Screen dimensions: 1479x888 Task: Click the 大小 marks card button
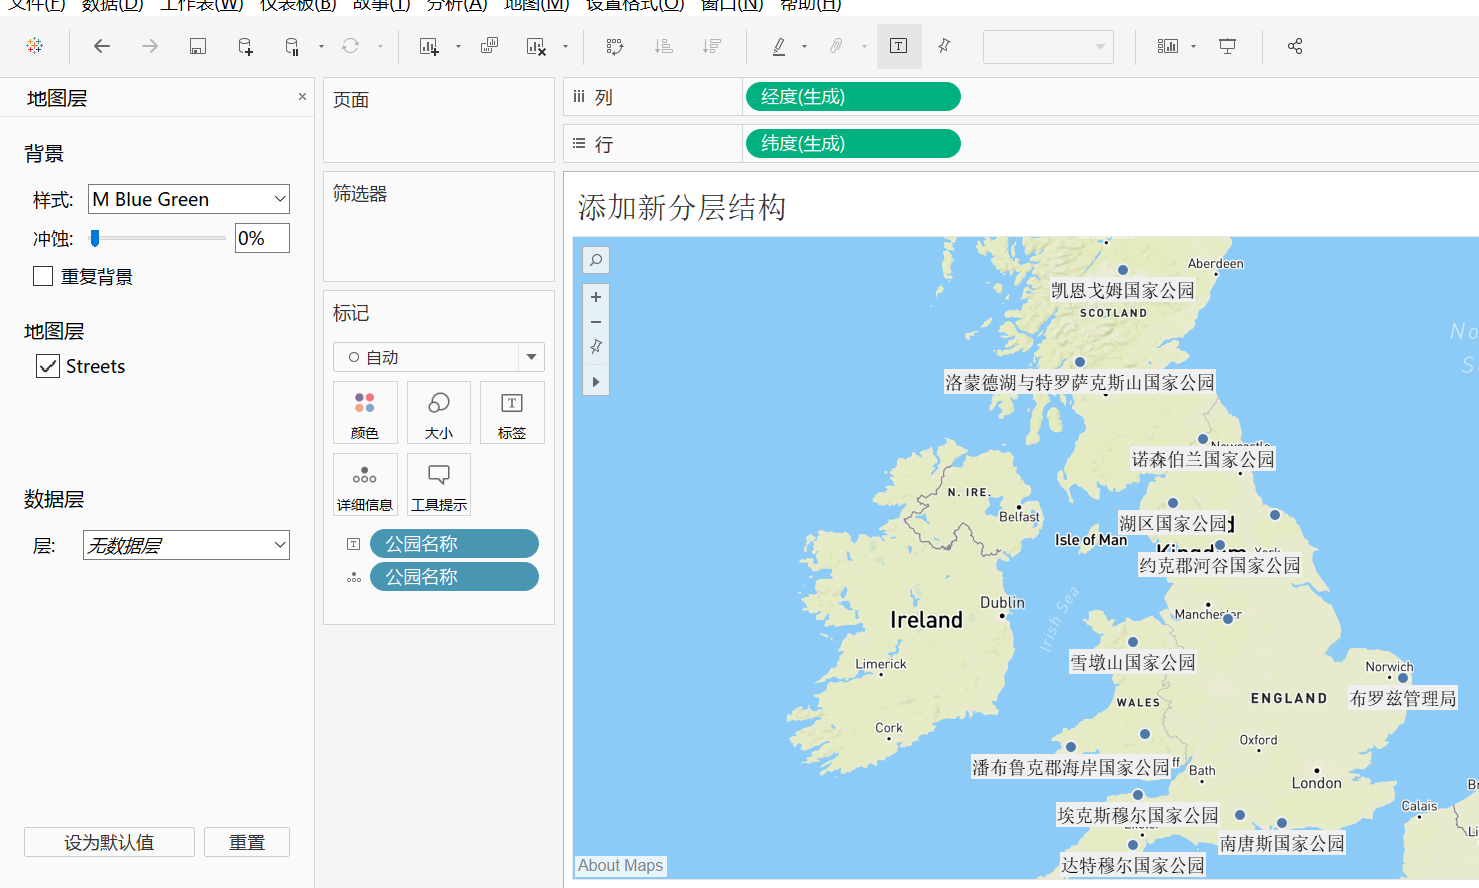439,412
